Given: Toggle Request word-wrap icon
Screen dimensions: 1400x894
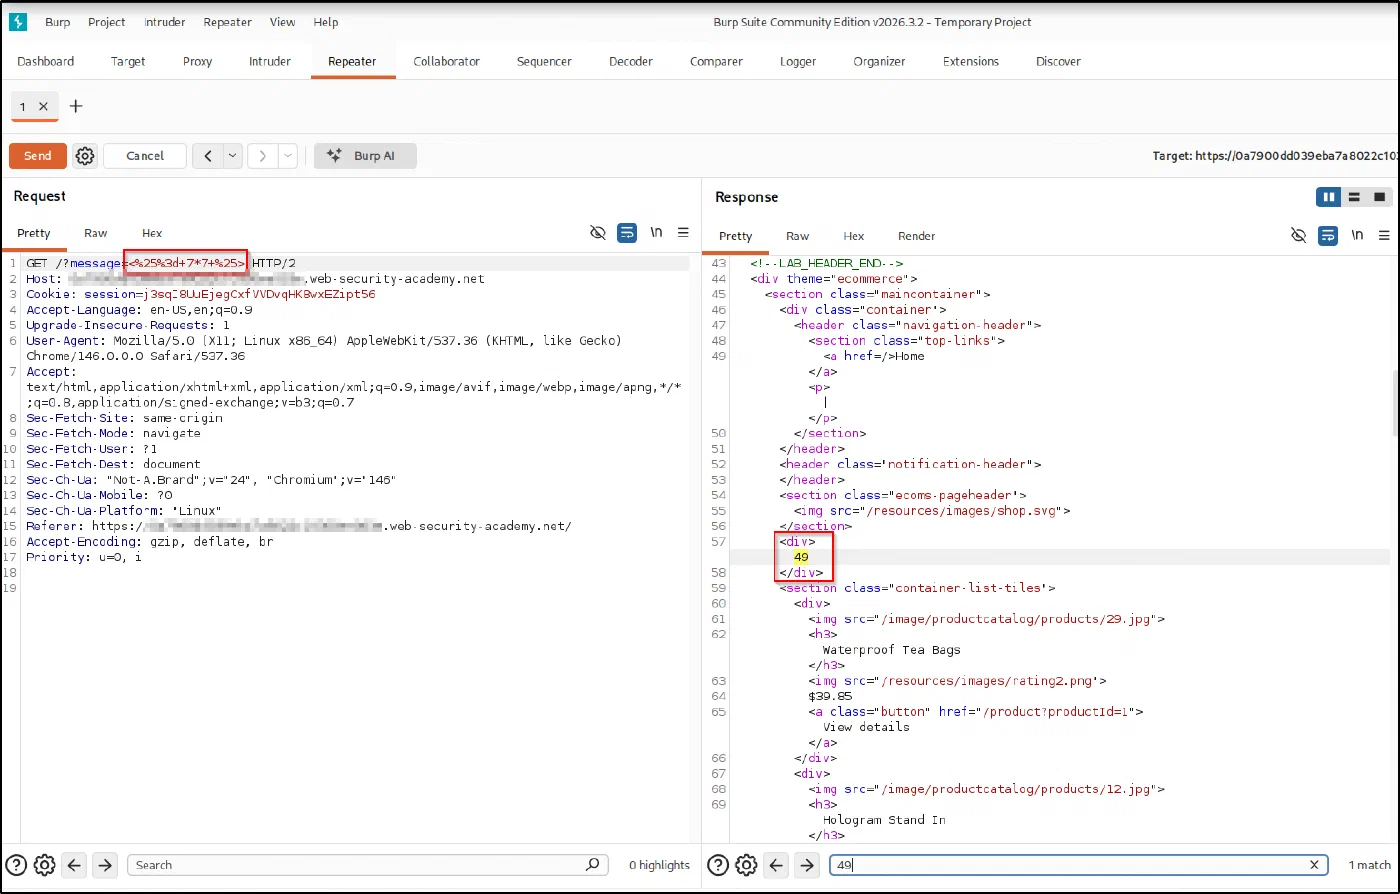Looking at the screenshot, I should coord(627,233).
